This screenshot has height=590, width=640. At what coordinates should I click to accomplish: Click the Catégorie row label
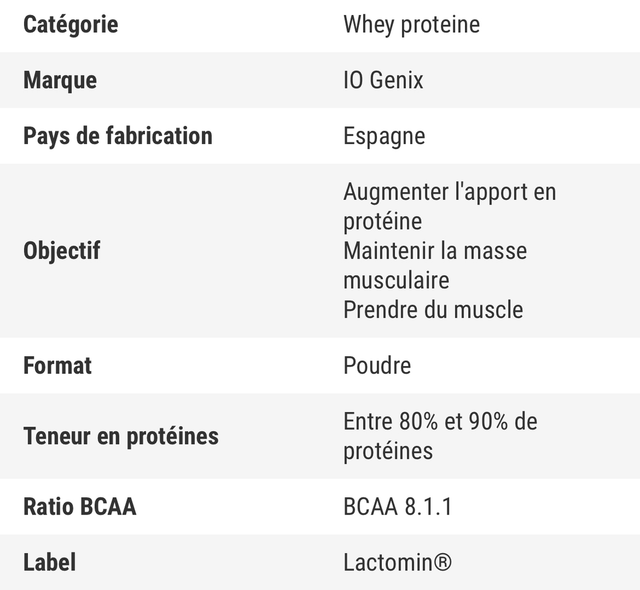70,24
